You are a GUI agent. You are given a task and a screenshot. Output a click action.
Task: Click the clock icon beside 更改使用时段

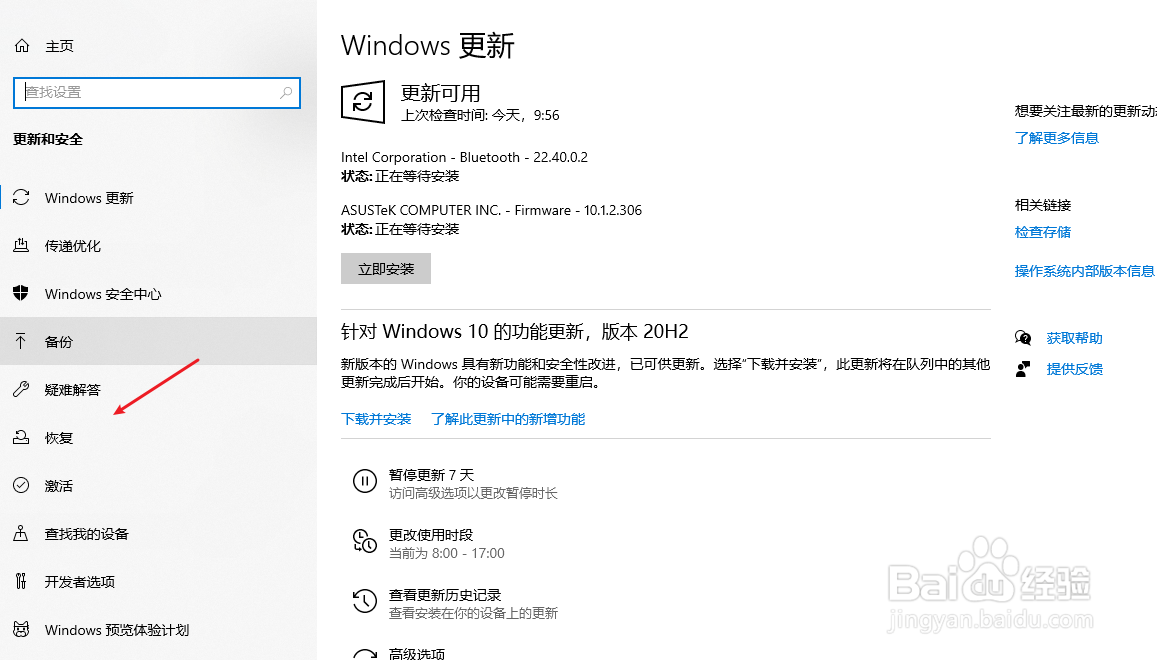pyautogui.click(x=365, y=541)
